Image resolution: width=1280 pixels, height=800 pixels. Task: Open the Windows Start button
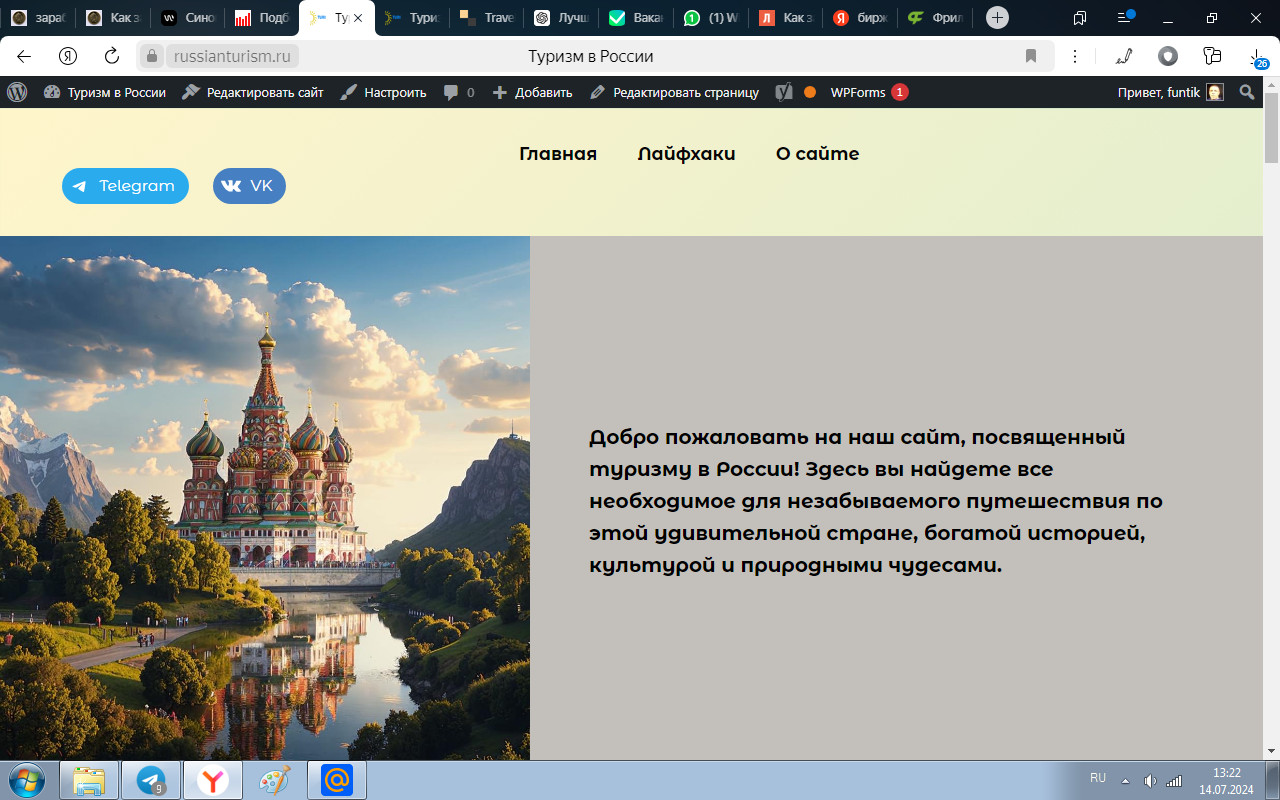point(27,780)
